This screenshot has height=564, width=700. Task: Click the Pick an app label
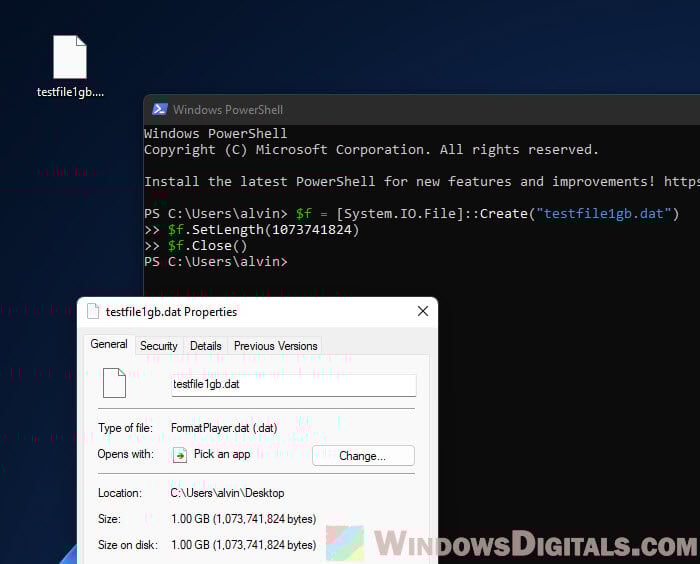222,454
